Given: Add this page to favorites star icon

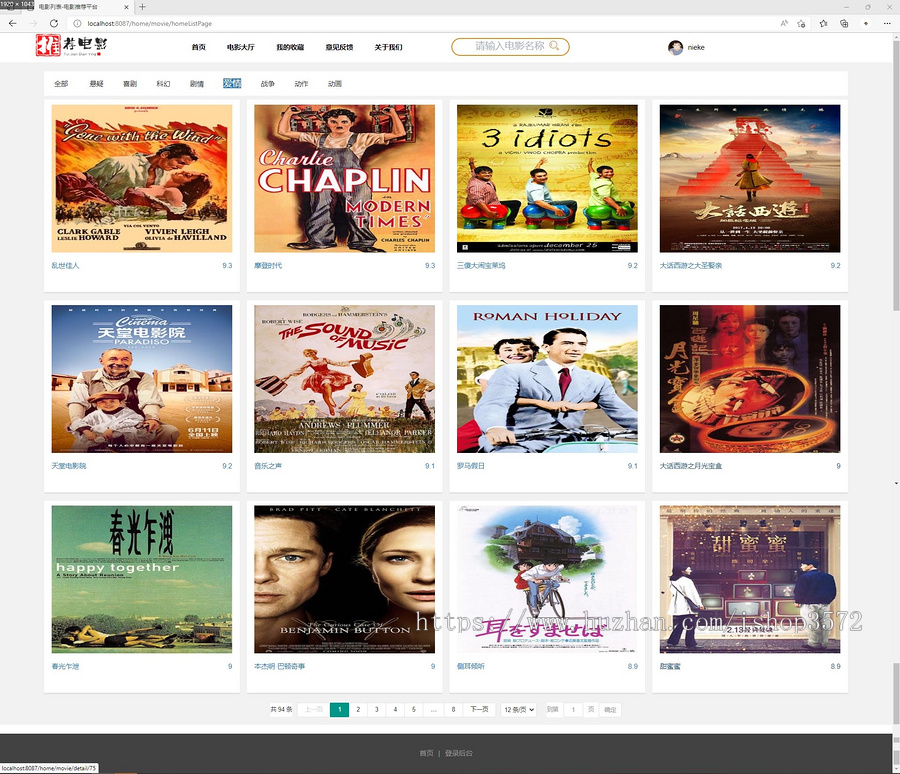Looking at the screenshot, I should [801, 24].
